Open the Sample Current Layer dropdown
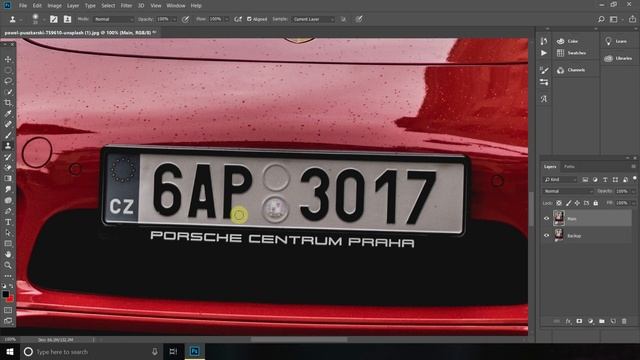 click(313, 19)
